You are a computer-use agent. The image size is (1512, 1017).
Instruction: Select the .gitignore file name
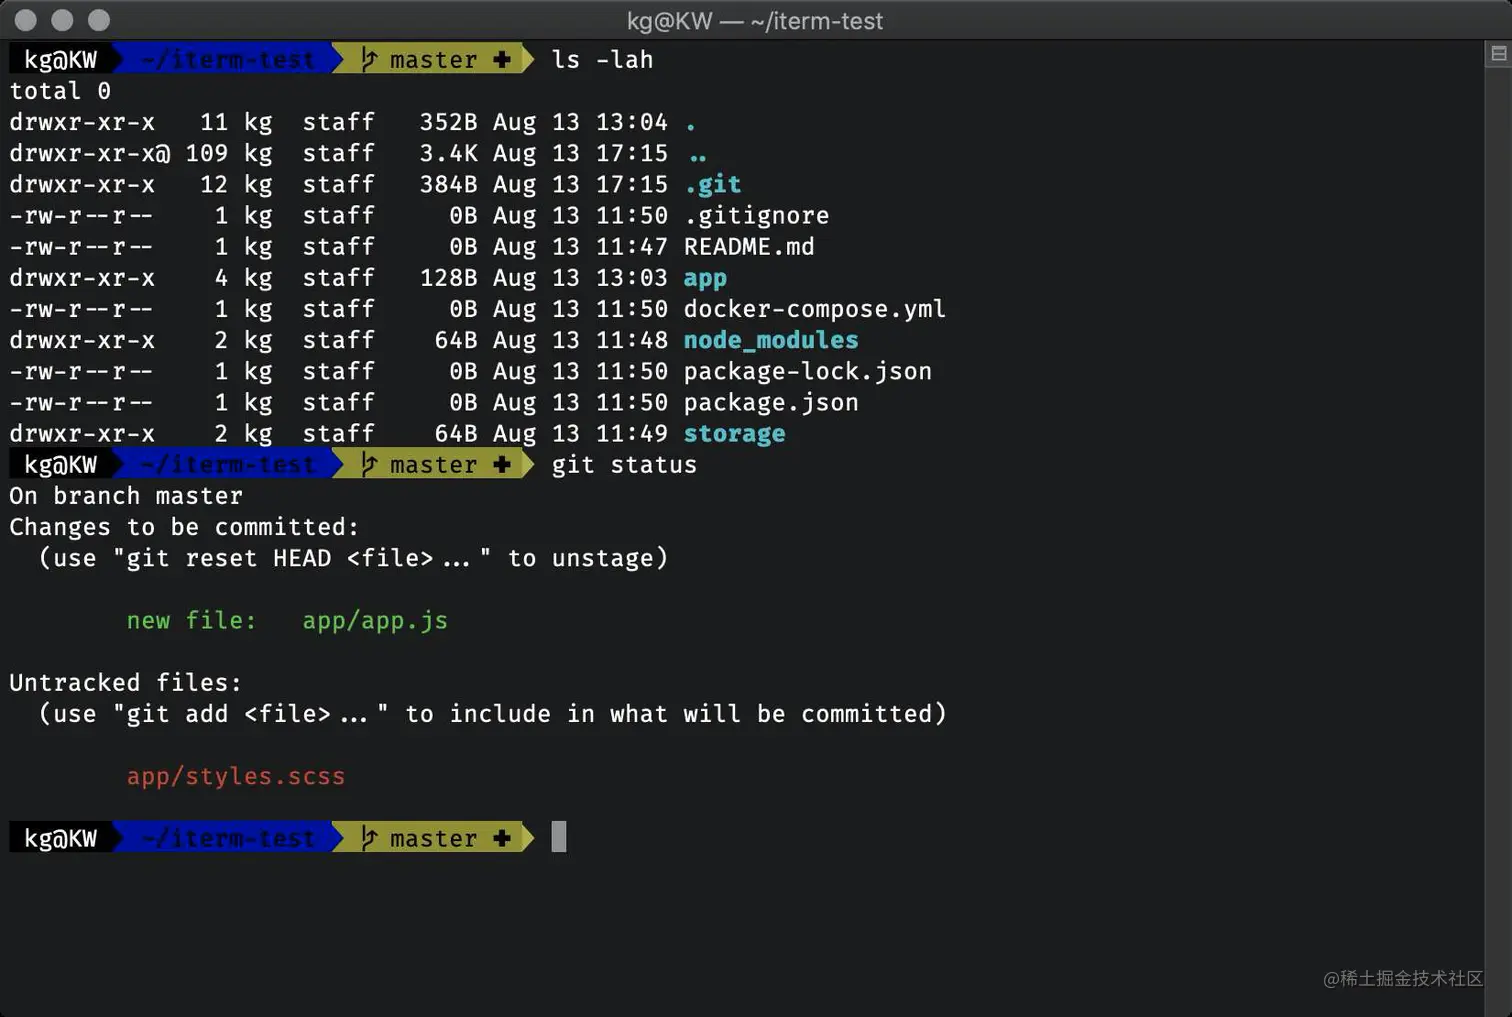pos(756,216)
